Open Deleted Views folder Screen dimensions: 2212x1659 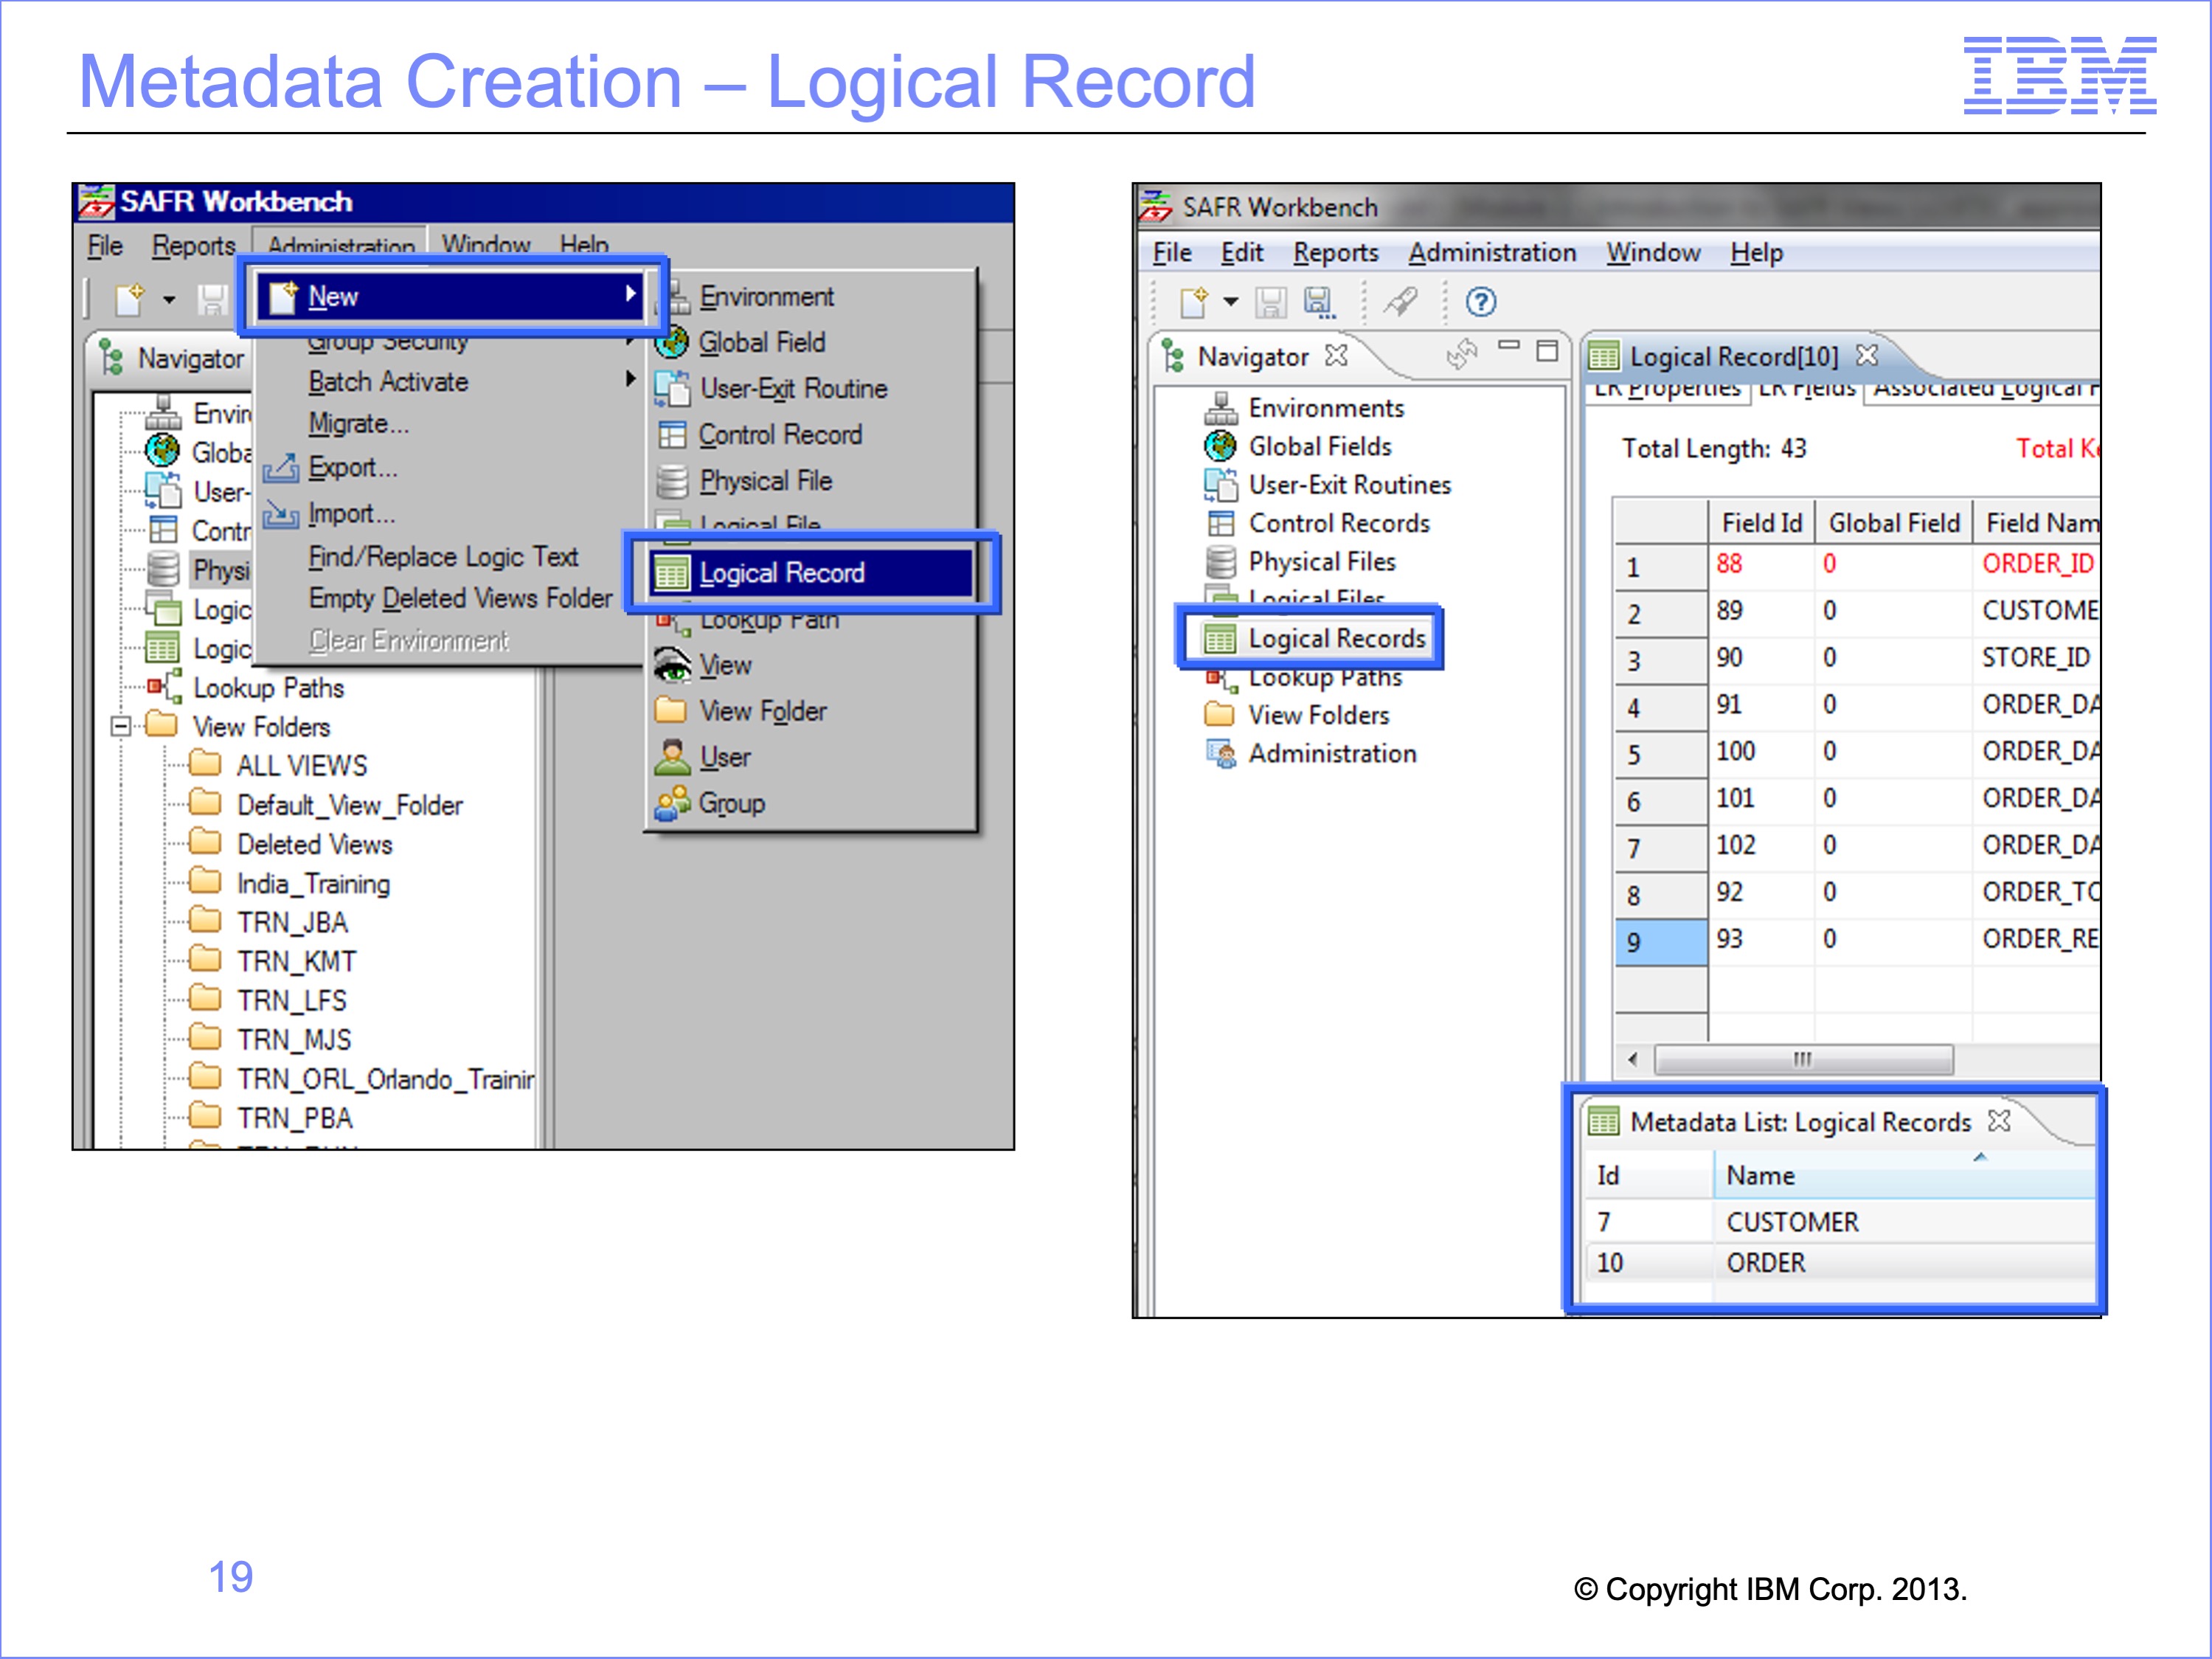tap(315, 844)
